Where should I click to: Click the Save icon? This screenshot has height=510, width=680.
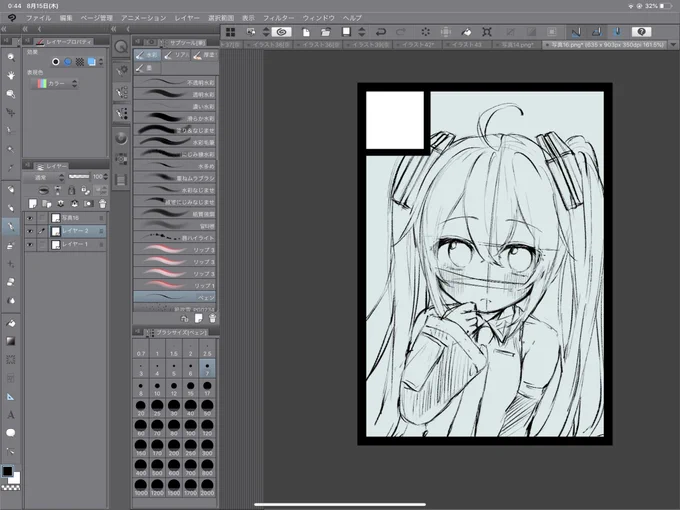click(346, 32)
